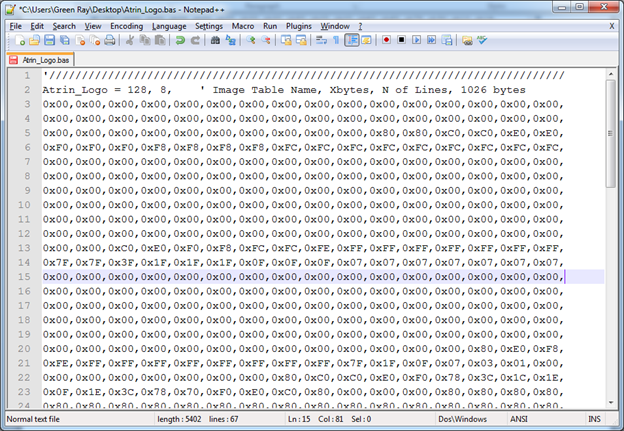The width and height of the screenshot is (624, 431).
Task: Click the Save All icon
Action: pyautogui.click(x=64, y=40)
